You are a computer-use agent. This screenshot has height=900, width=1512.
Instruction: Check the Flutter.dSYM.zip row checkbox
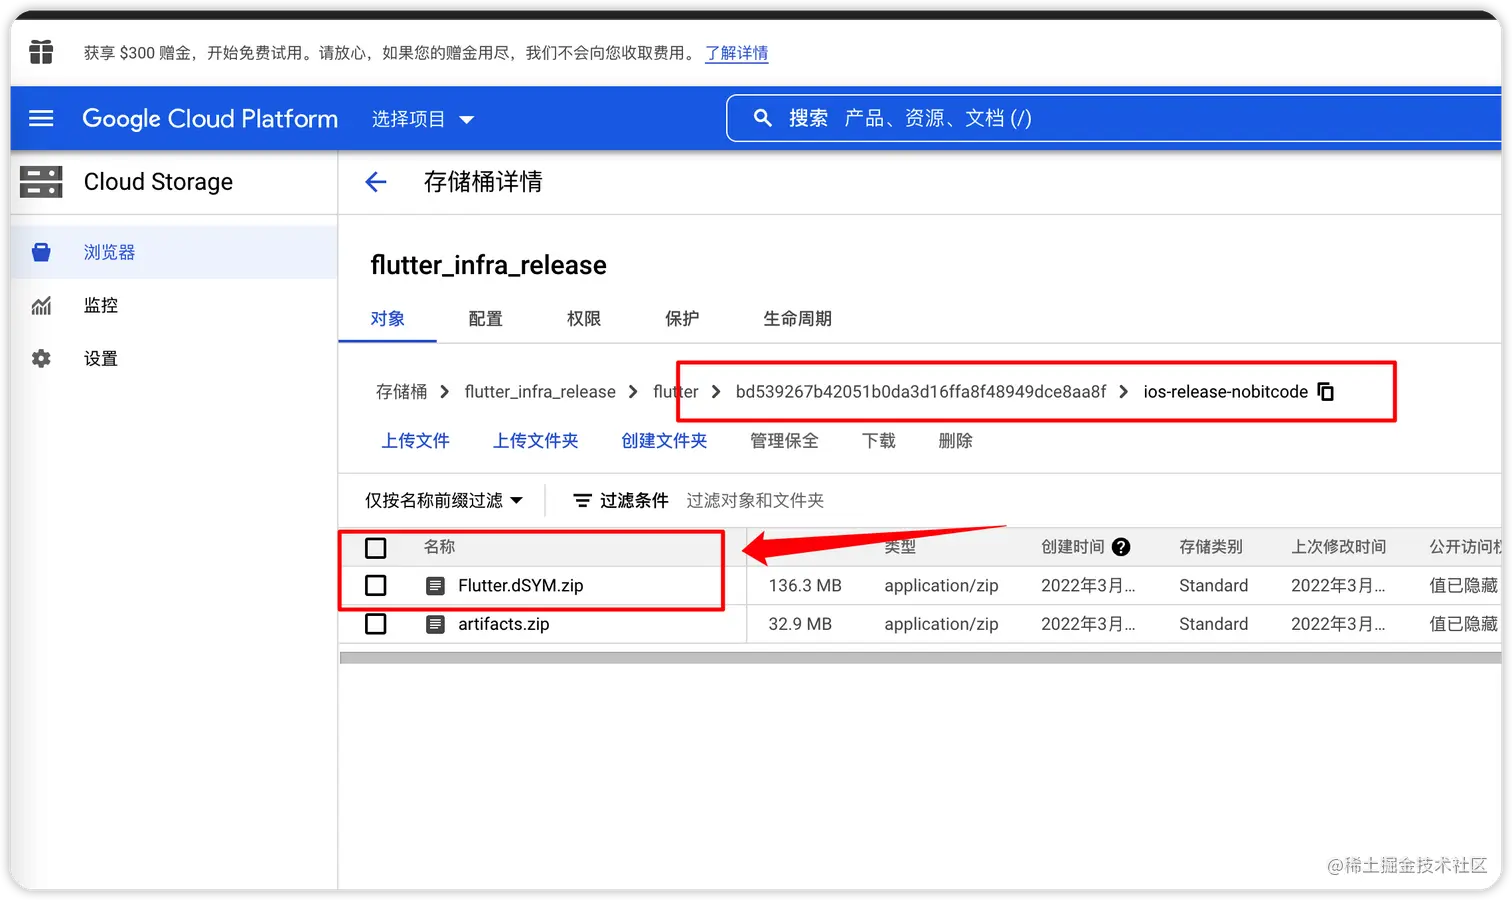[x=376, y=585]
